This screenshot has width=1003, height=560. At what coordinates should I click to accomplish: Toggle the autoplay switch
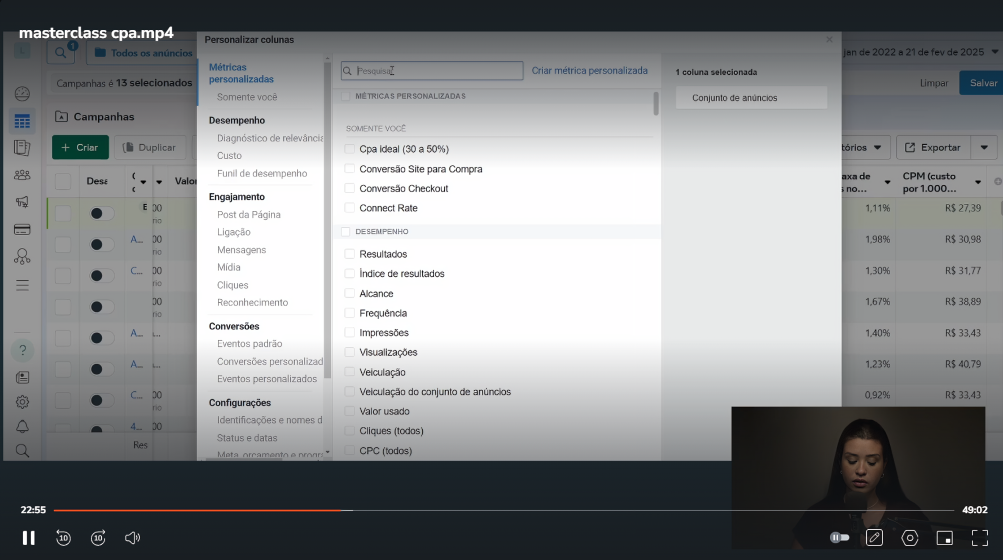tap(839, 538)
